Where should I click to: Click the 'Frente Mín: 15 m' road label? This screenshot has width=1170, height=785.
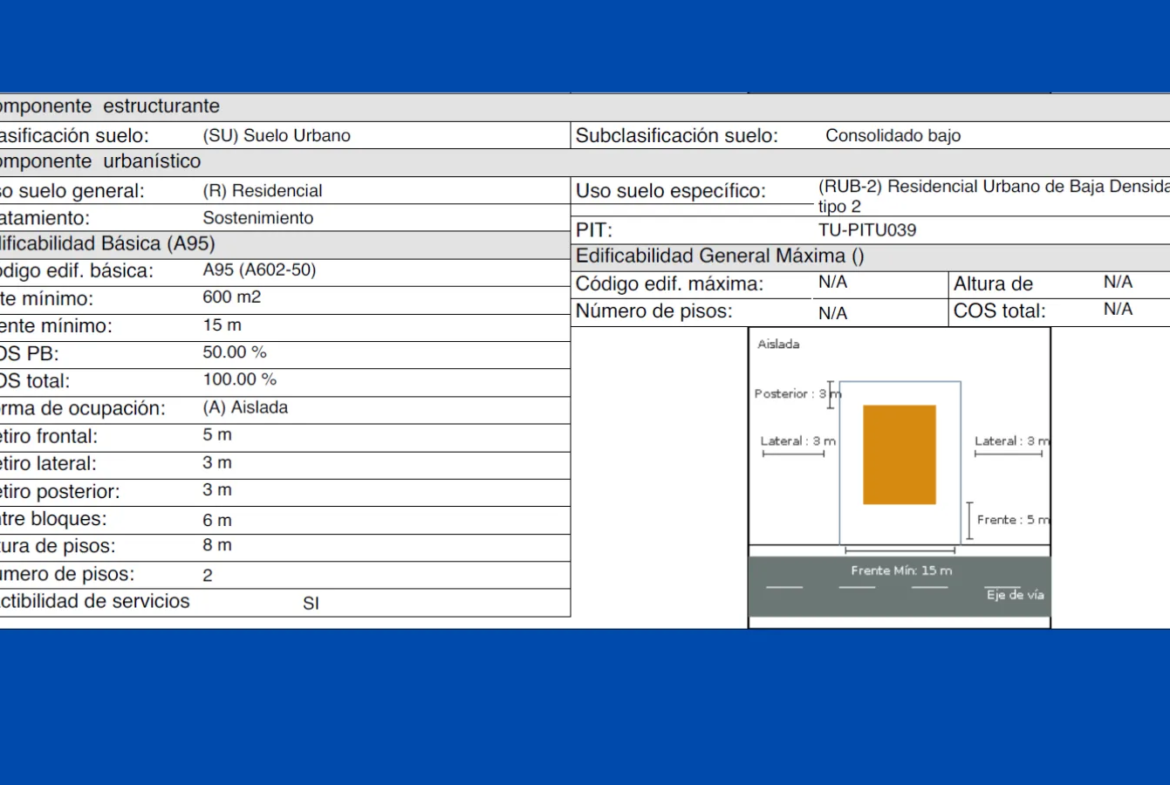(901, 571)
